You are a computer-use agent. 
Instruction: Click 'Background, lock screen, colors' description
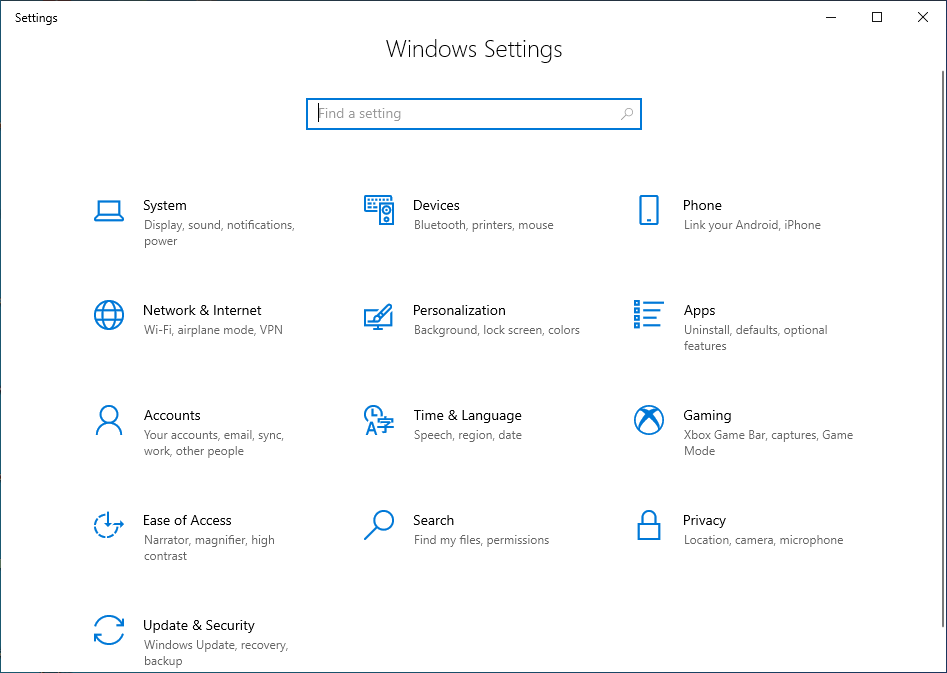coord(496,330)
